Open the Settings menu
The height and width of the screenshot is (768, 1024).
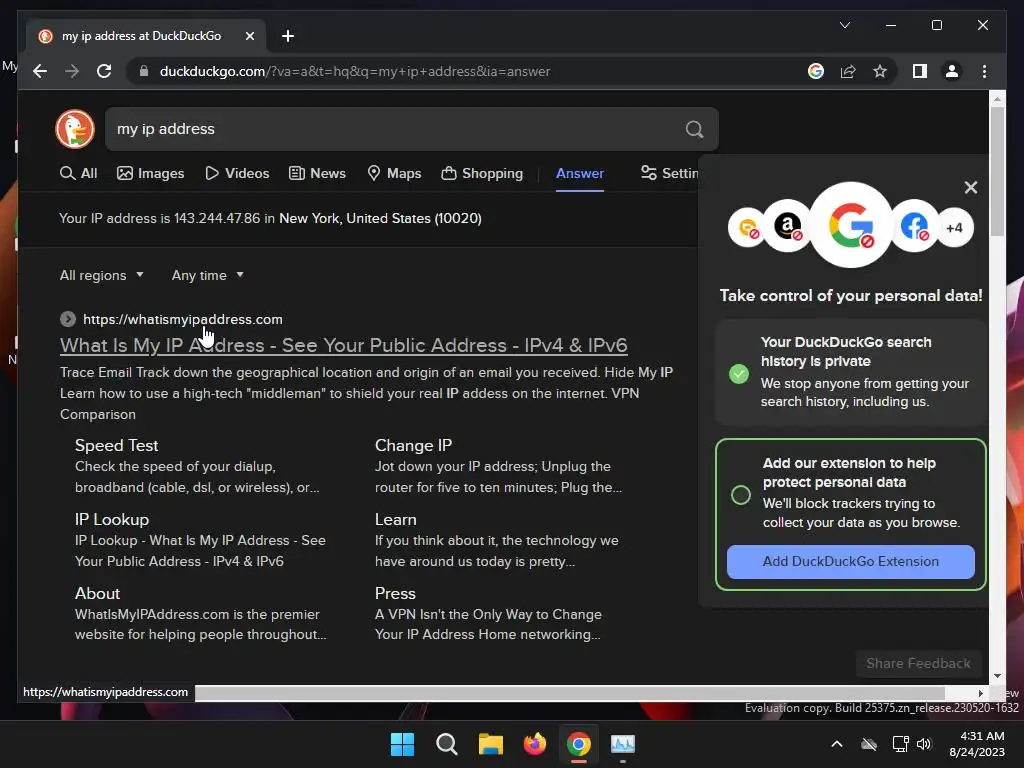coord(669,173)
